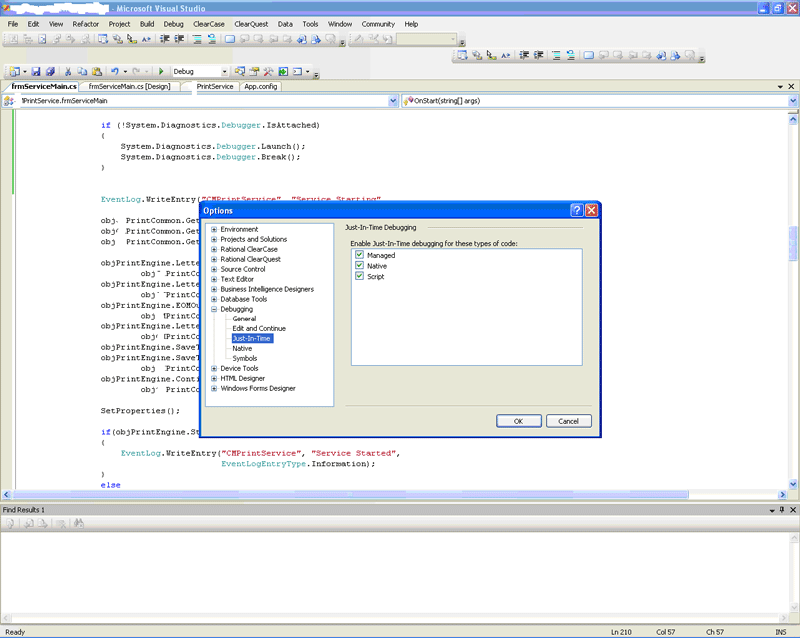Expand the Environment tree node
This screenshot has height=638, width=800.
coord(214,229)
